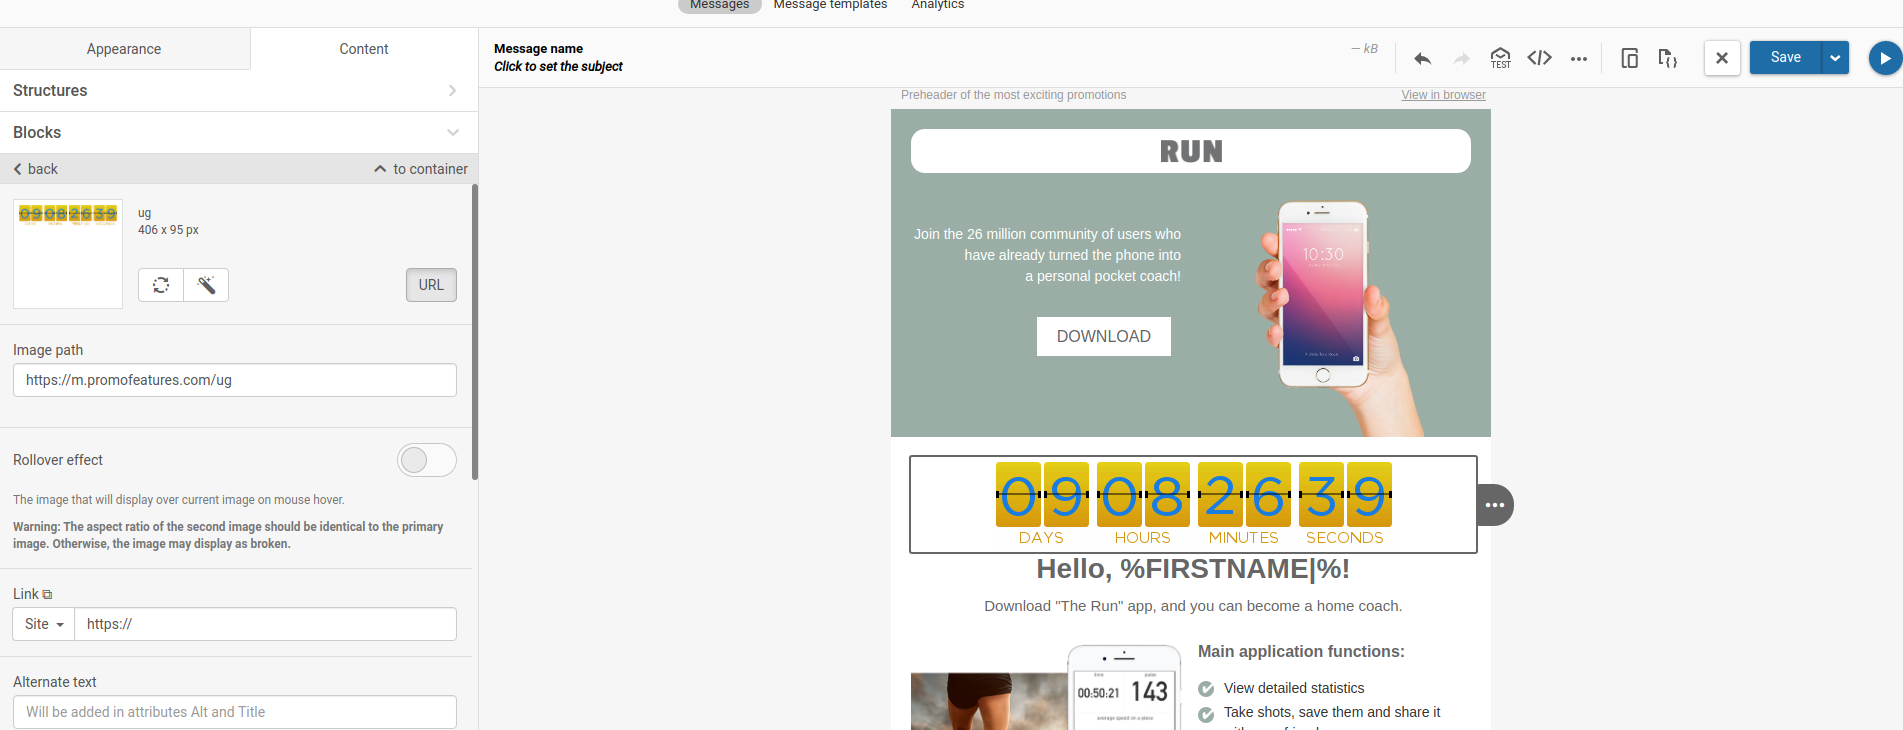Select the preheader text

click(x=1013, y=95)
